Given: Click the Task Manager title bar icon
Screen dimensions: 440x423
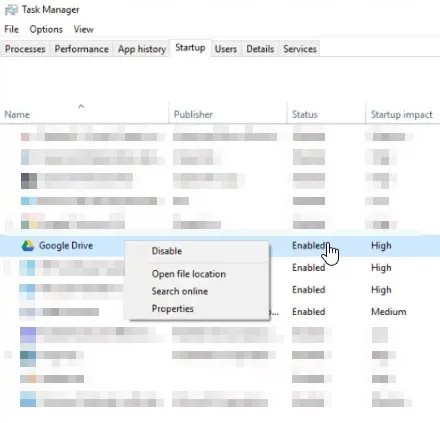Looking at the screenshot, I should click(x=11, y=10).
